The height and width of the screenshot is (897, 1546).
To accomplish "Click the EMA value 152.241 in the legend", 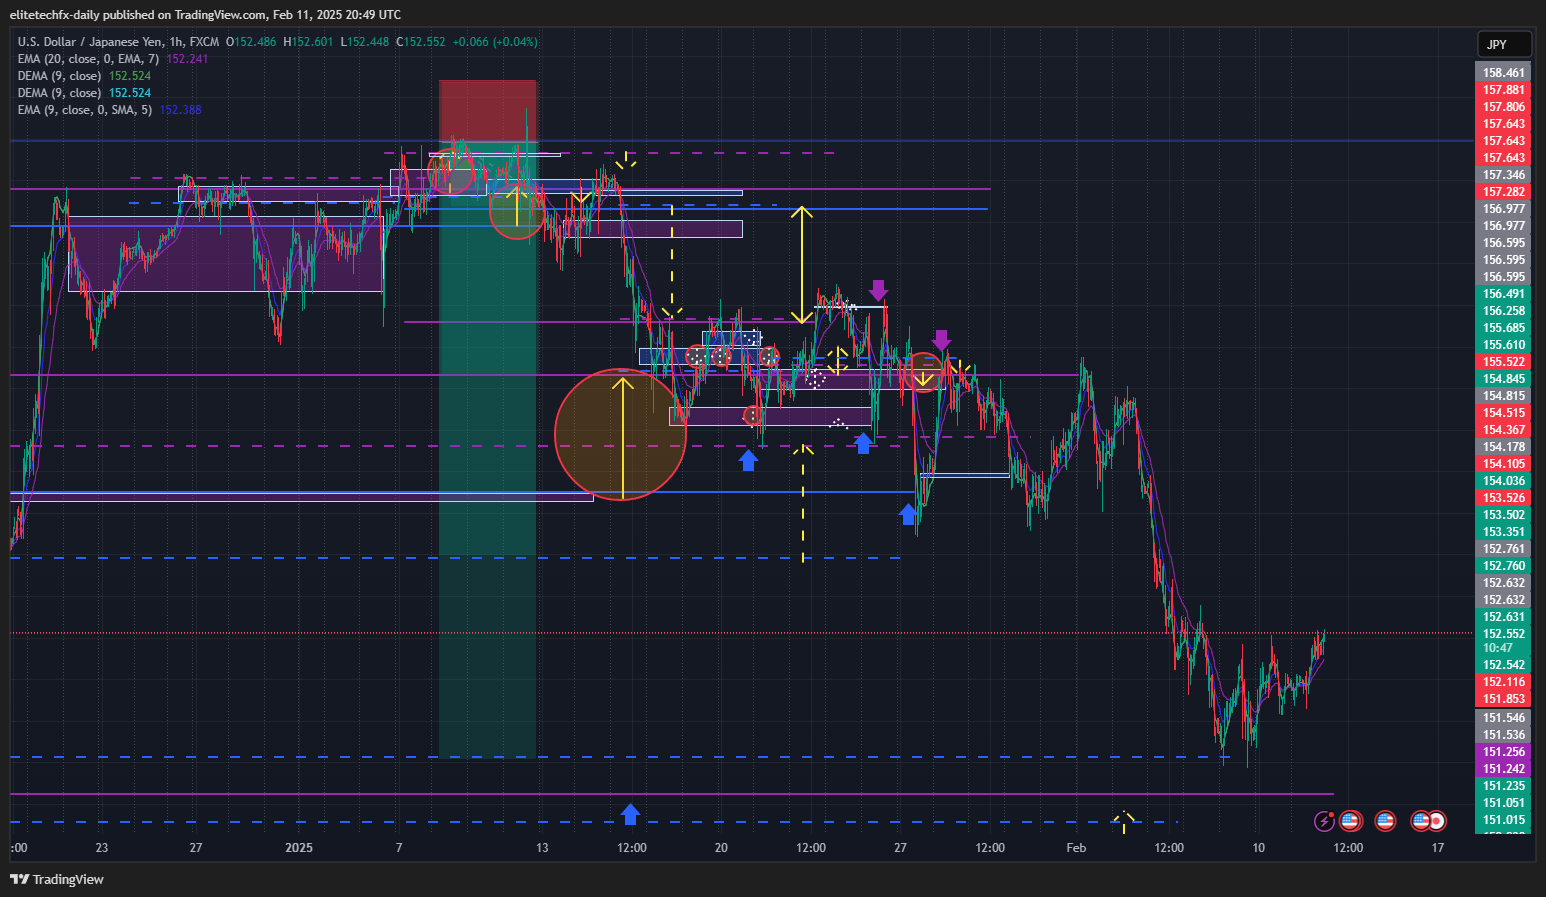I will click(187, 59).
